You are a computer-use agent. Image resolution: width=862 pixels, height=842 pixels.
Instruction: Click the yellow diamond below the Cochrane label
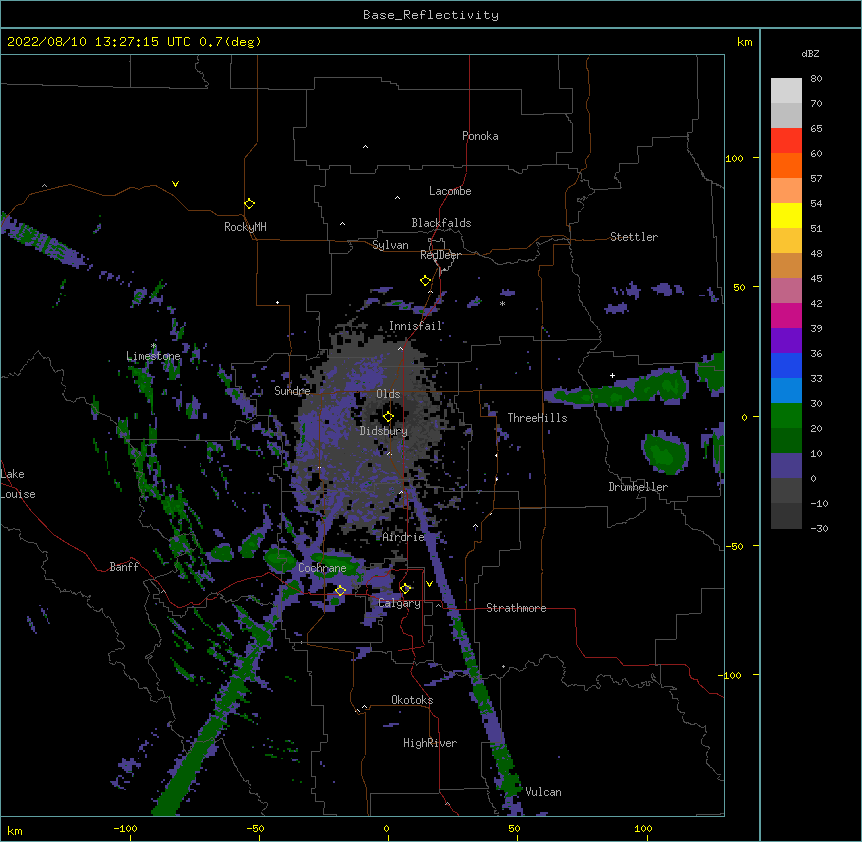[x=340, y=591]
